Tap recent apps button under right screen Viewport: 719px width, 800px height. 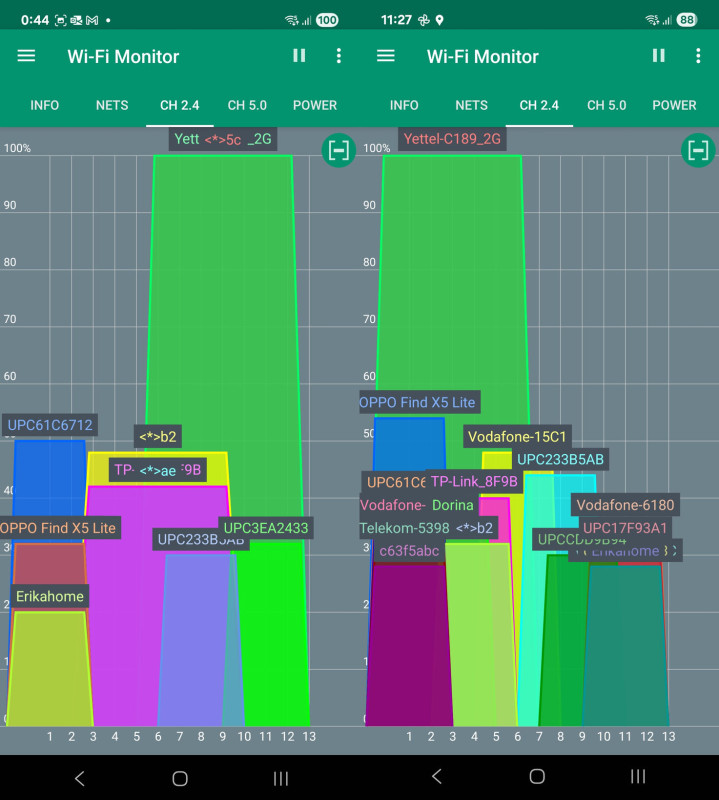click(638, 777)
